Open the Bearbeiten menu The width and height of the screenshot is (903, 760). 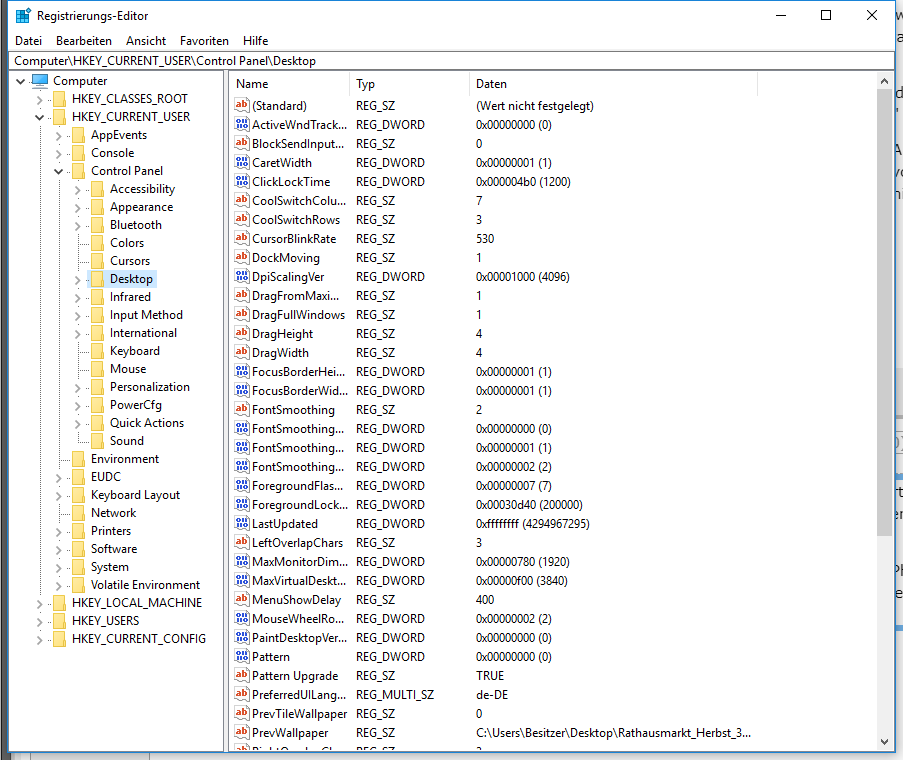[84, 41]
